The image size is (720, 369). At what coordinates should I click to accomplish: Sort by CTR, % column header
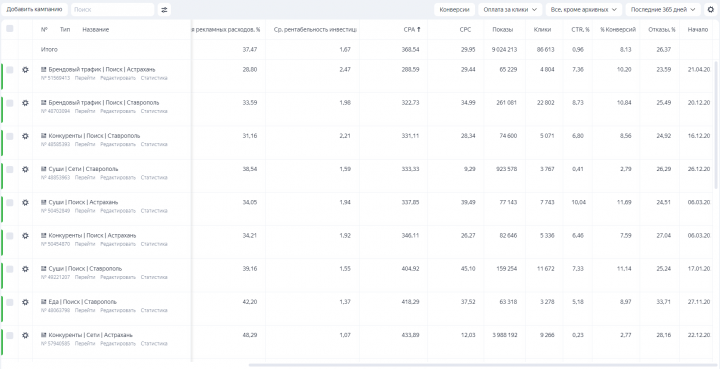click(581, 29)
